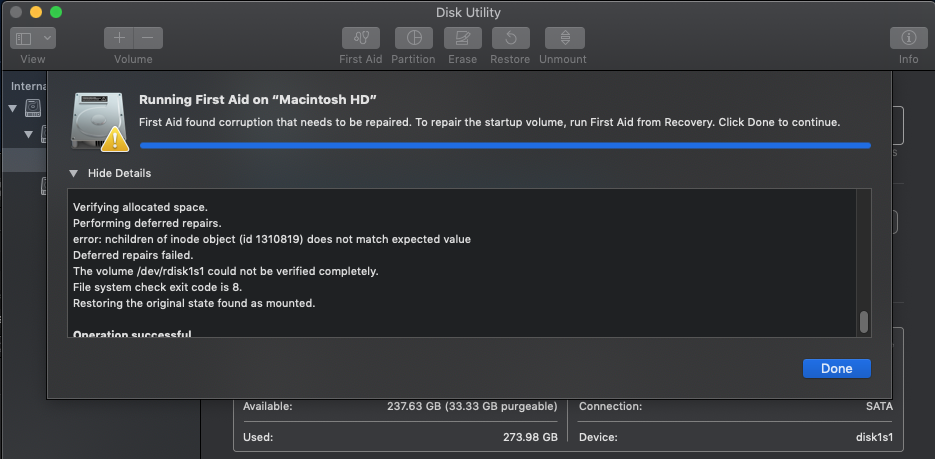Select the top internal disk icon in the sidebar
Viewport: 935px width, 459px height.
coord(33,108)
